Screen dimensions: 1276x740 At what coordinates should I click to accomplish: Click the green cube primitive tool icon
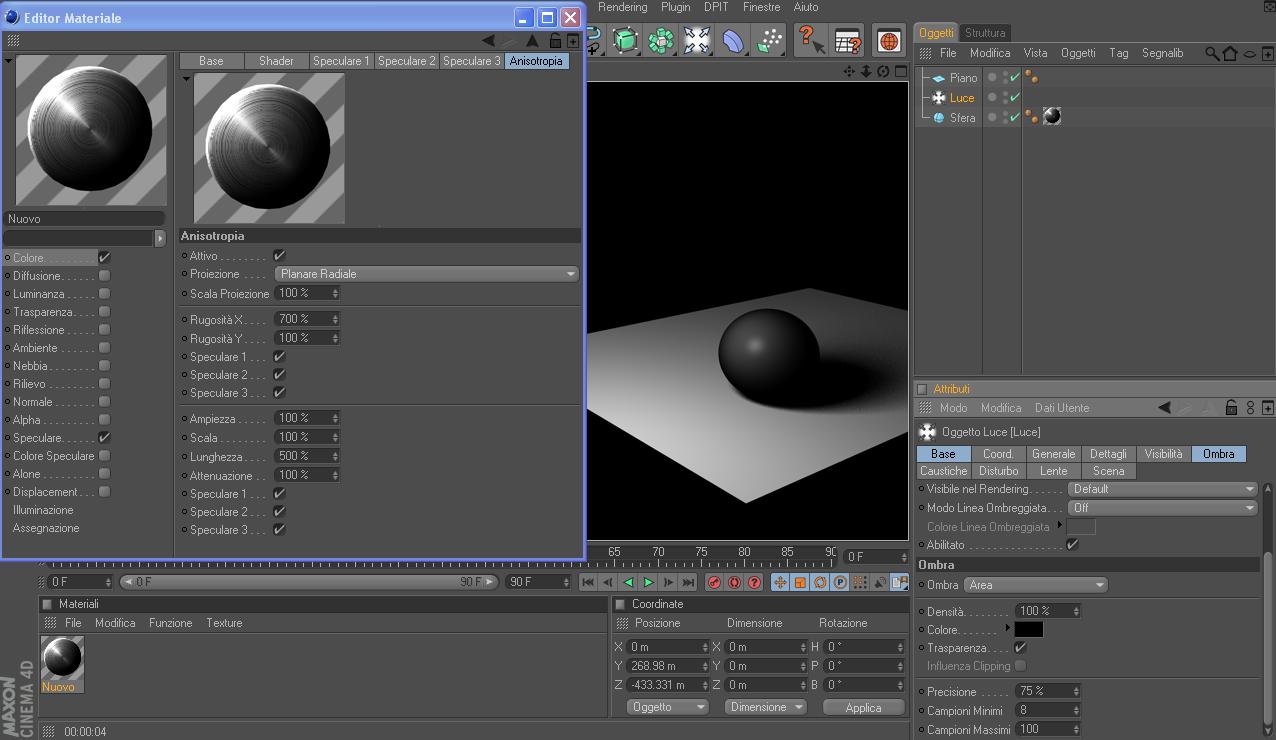[626, 40]
